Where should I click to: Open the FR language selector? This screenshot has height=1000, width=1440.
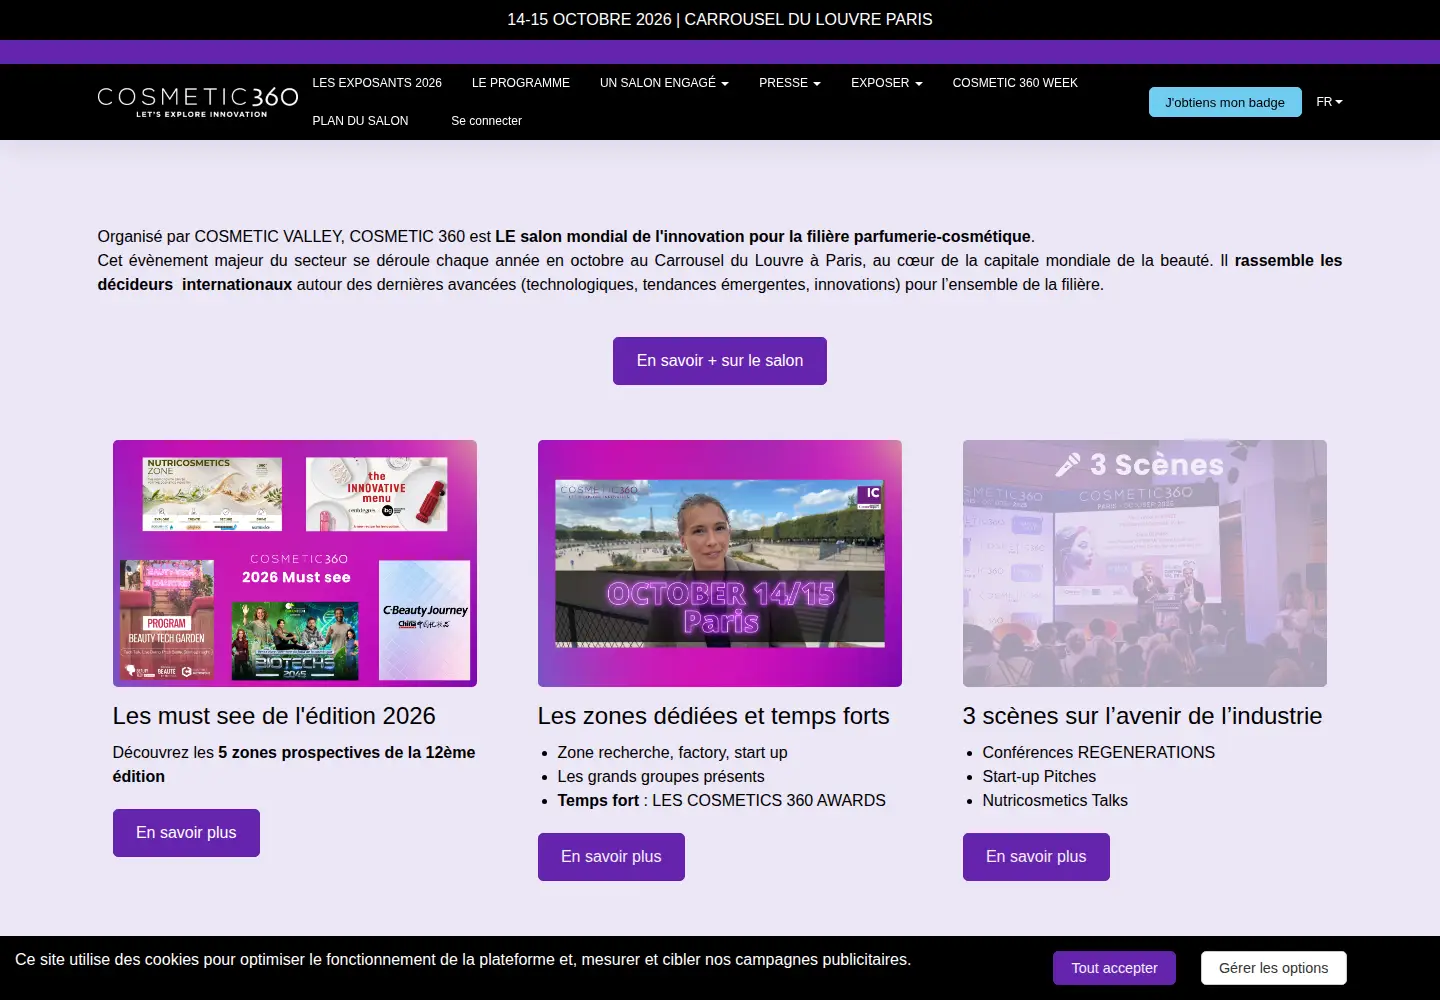[1329, 102]
